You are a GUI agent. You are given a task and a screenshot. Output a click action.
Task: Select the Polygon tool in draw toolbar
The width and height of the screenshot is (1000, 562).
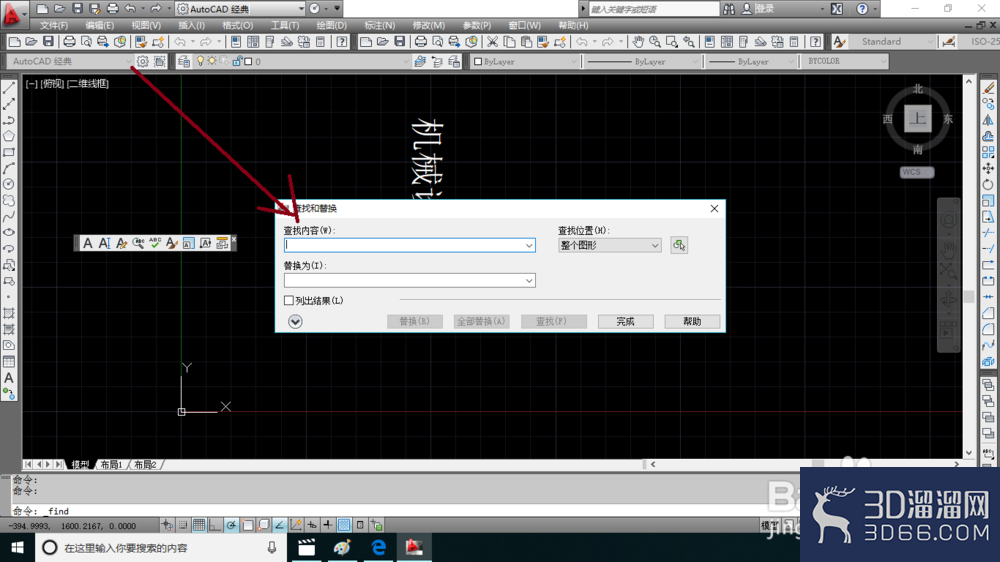pyautogui.click(x=9, y=136)
